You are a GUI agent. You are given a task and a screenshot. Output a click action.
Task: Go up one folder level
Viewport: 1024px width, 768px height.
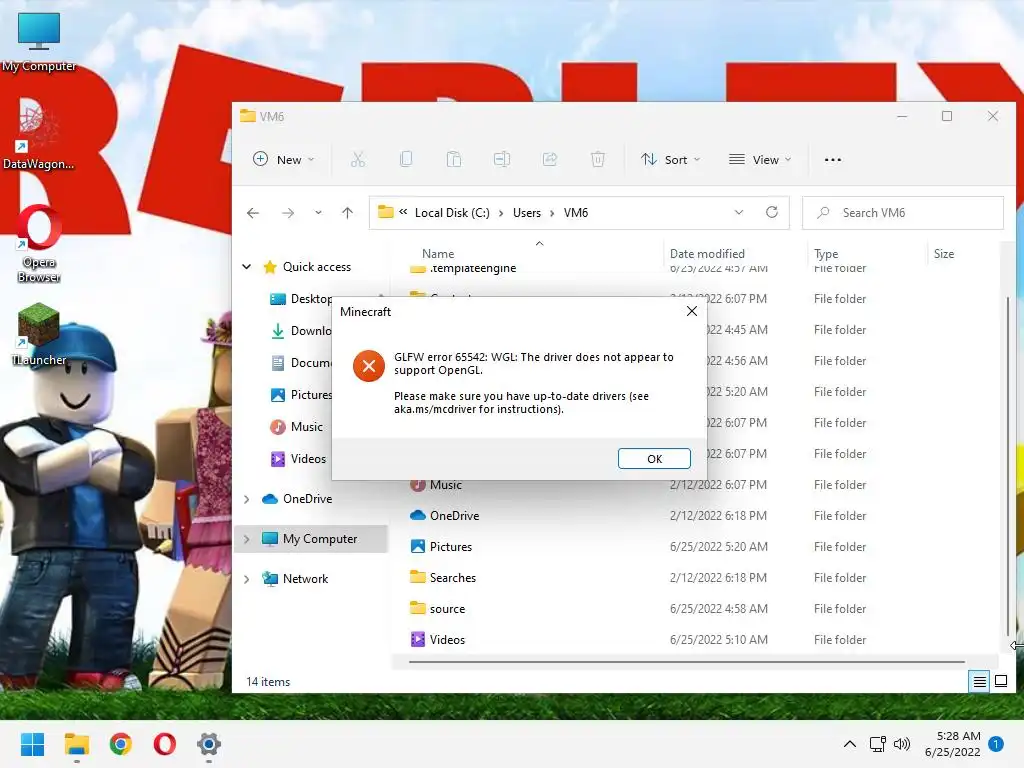pyautogui.click(x=347, y=213)
